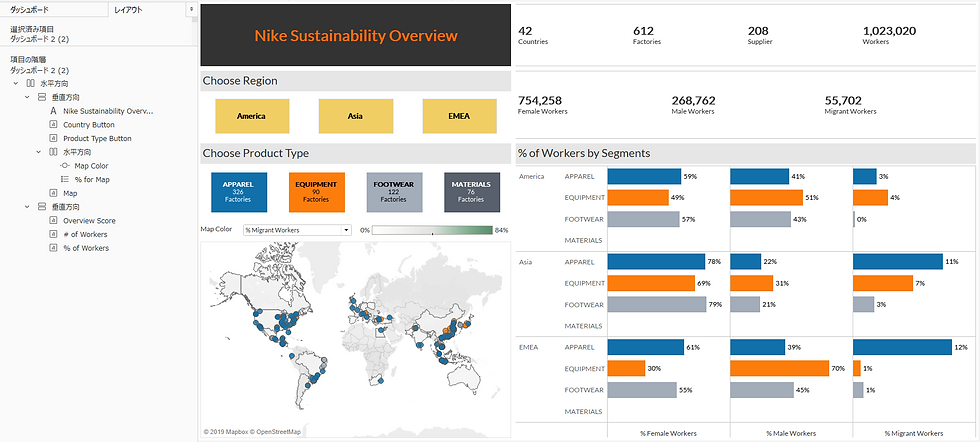Click the % Migrant Workers axis label
Image resolution: width=980 pixels, height=442 pixels.
click(914, 433)
